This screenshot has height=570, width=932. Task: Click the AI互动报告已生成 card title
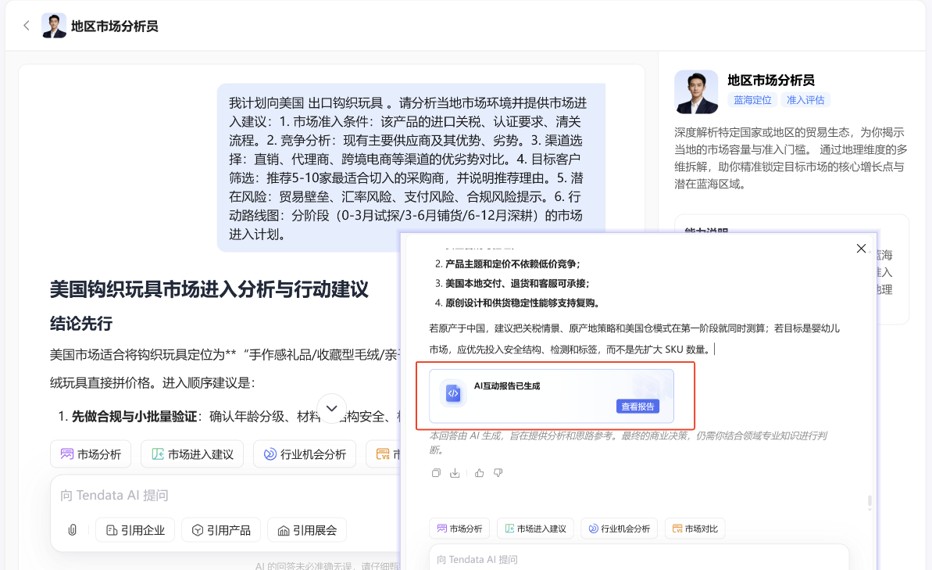(x=507, y=386)
